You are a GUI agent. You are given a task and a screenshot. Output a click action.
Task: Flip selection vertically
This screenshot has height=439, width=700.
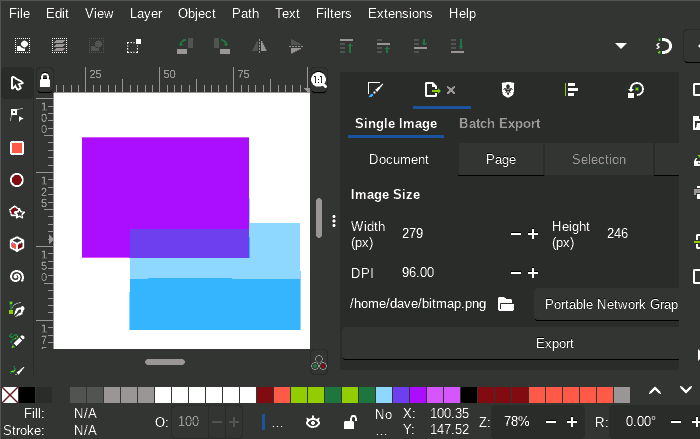point(296,46)
